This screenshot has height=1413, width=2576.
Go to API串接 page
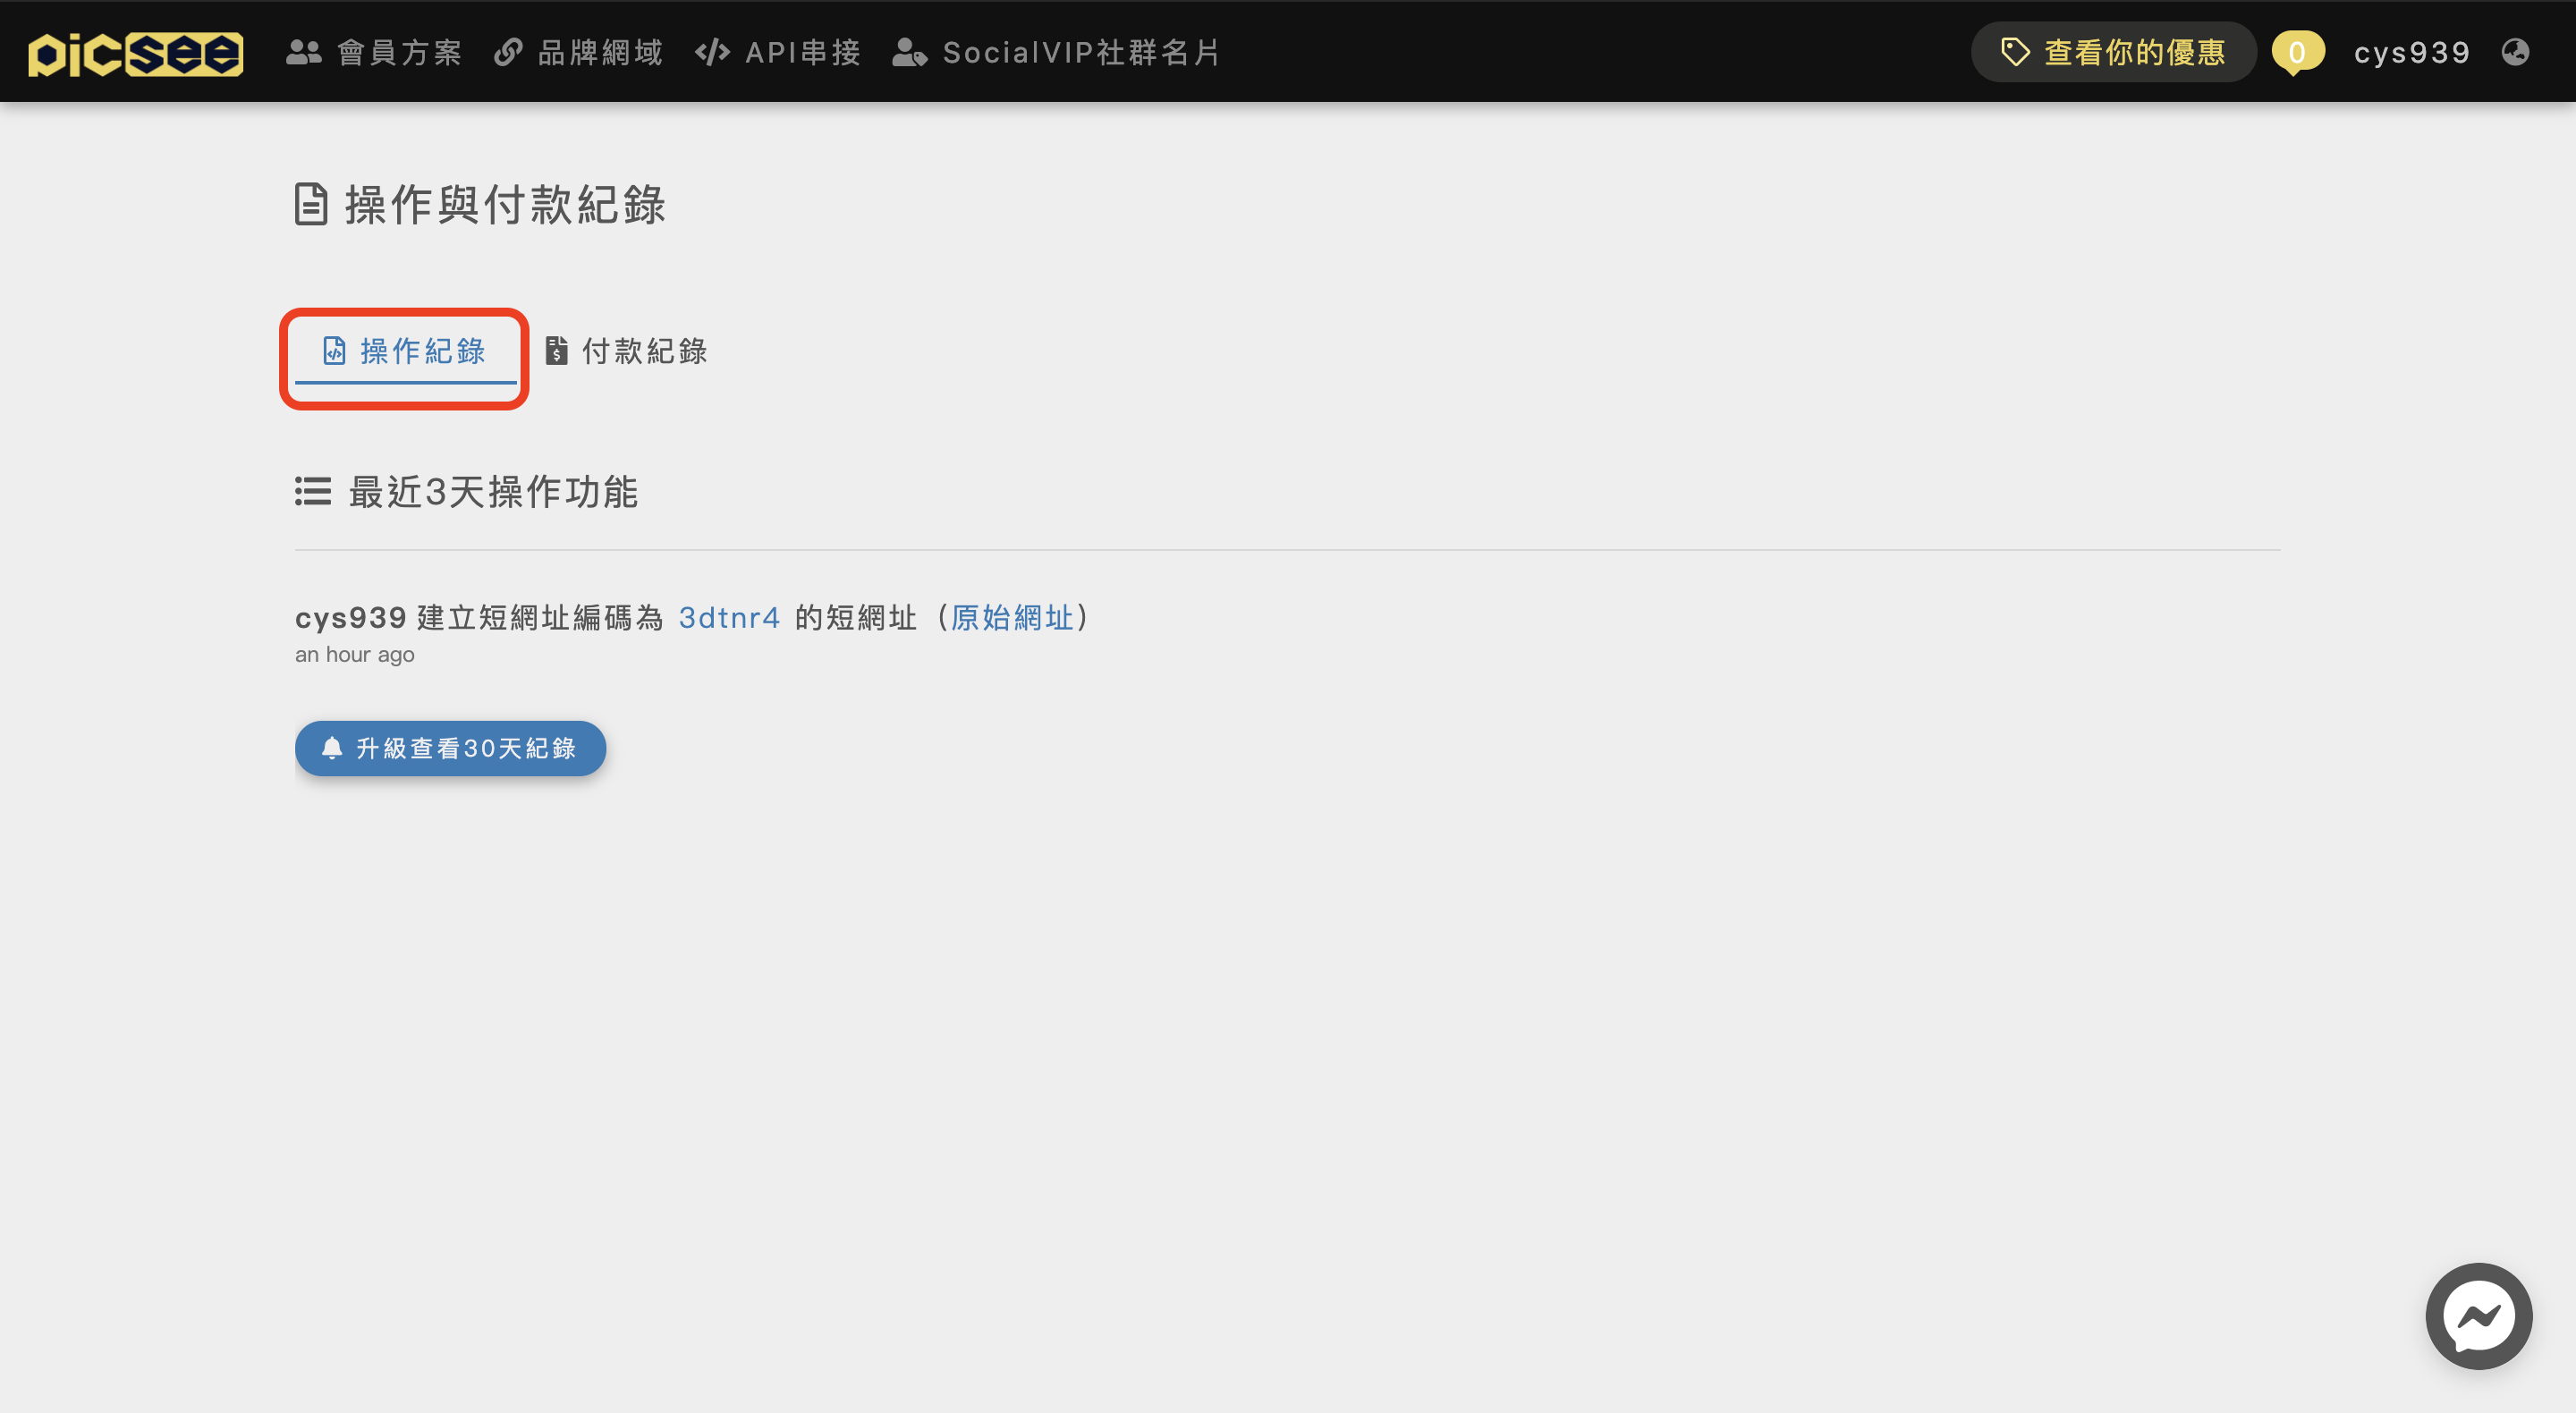(x=778, y=52)
